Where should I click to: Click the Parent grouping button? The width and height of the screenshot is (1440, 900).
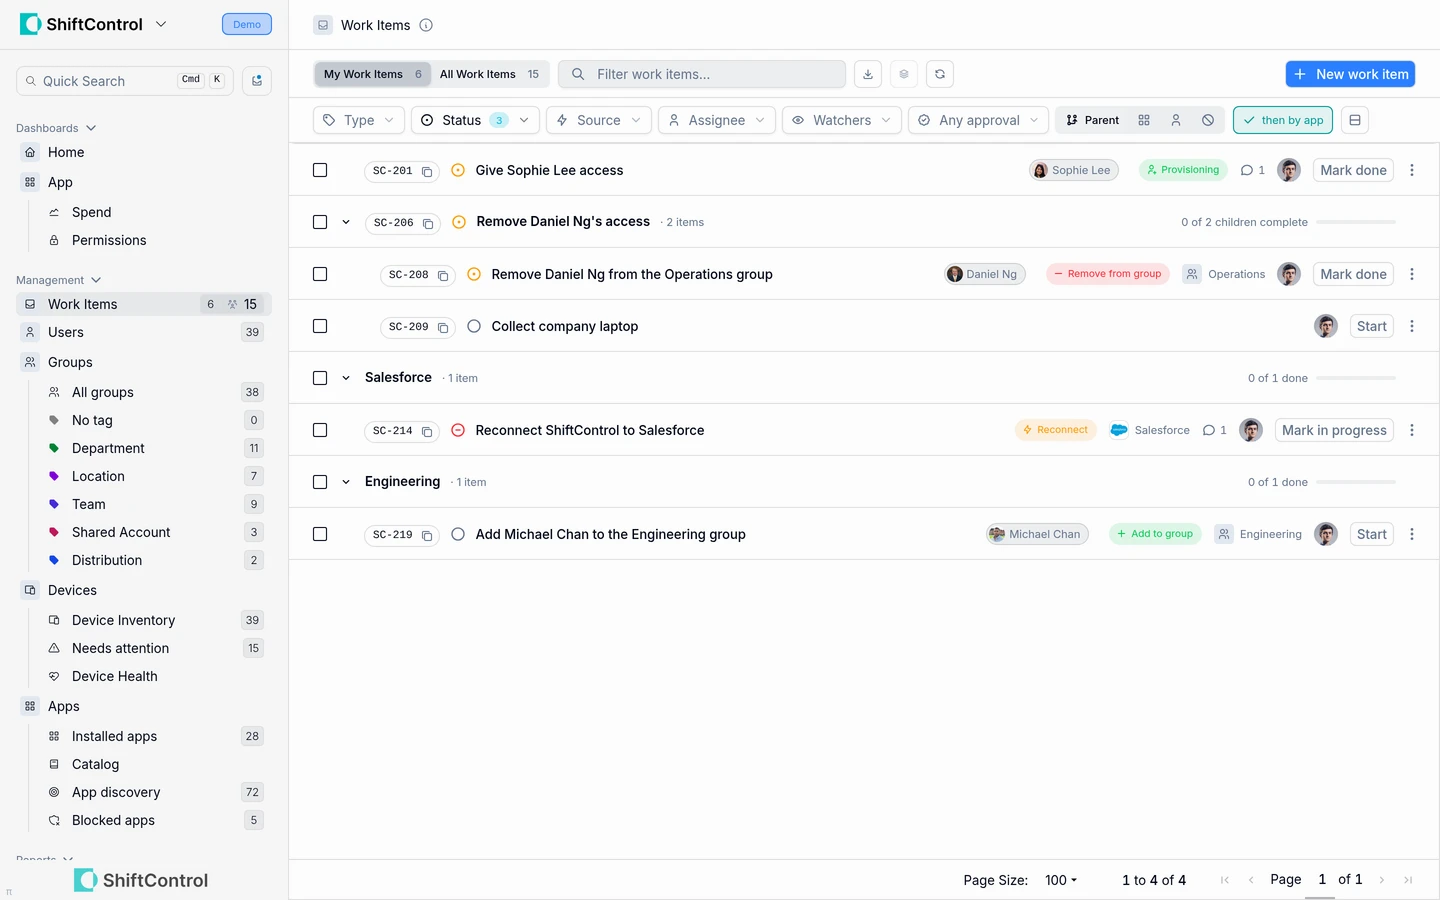click(1093, 120)
